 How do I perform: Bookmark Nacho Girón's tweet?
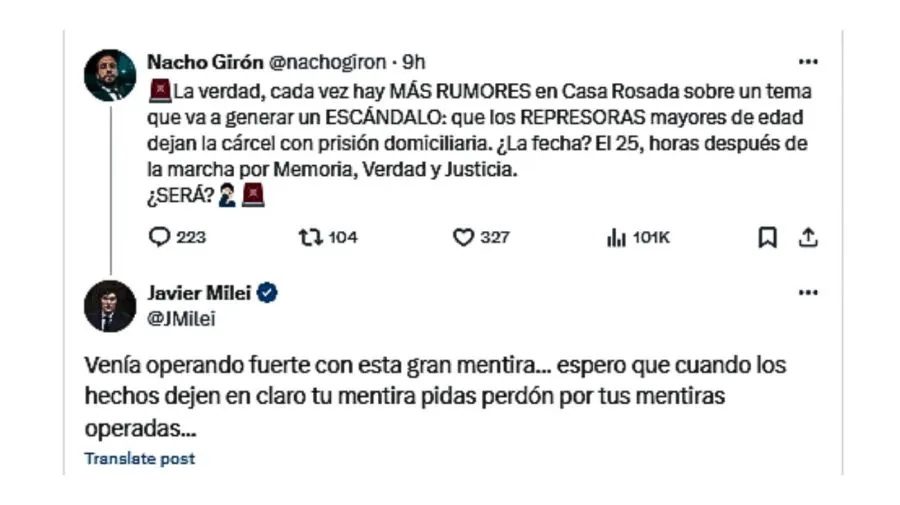[767, 237]
